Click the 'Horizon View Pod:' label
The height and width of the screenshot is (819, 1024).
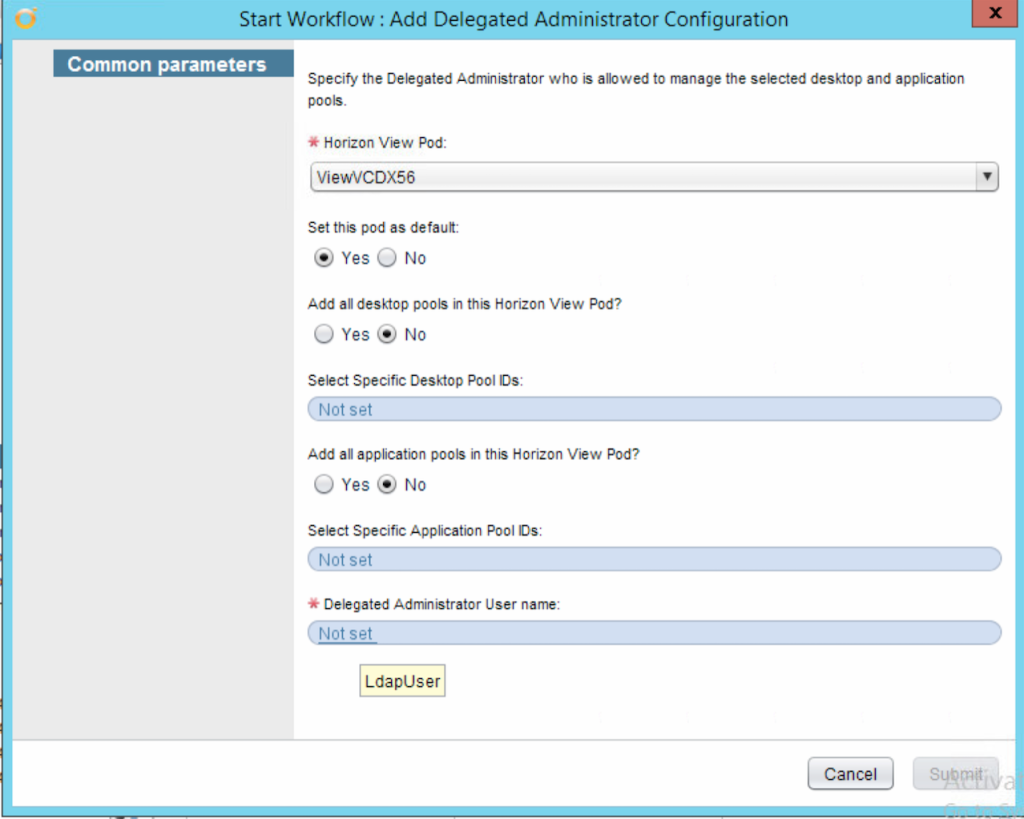coord(385,143)
